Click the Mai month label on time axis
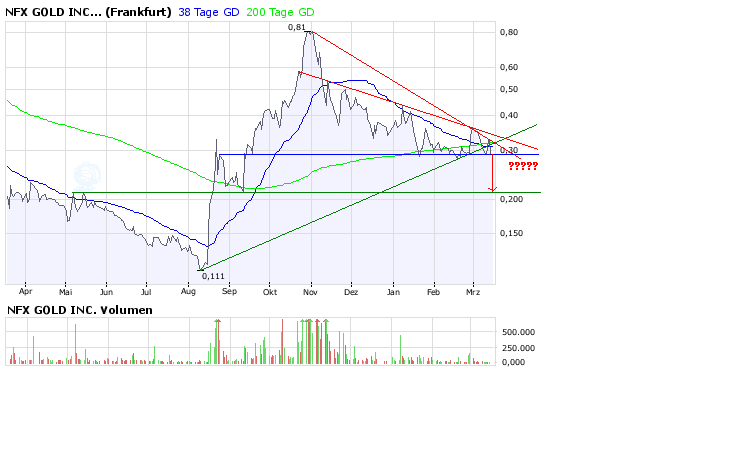Viewport: 738px width, 475px height. [x=65, y=292]
